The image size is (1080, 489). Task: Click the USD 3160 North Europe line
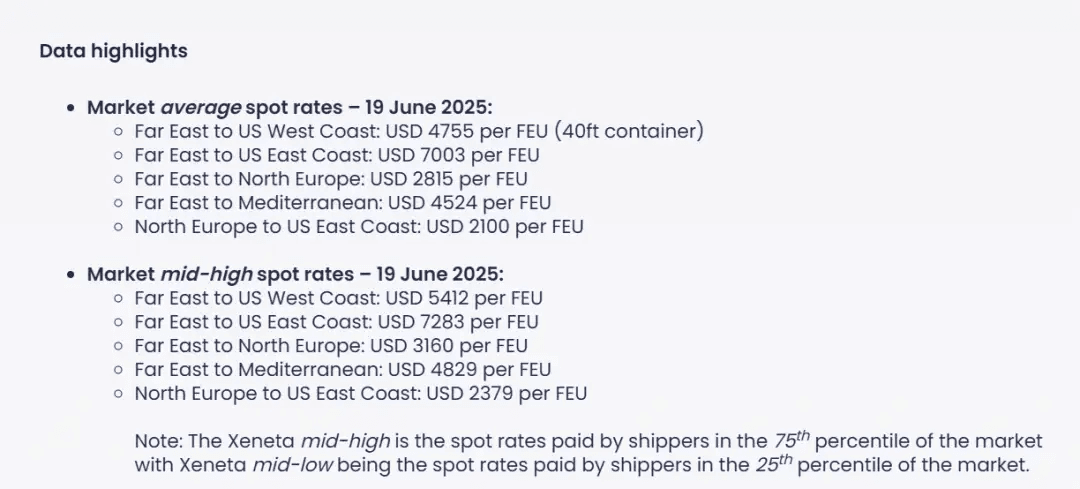[x=331, y=346]
